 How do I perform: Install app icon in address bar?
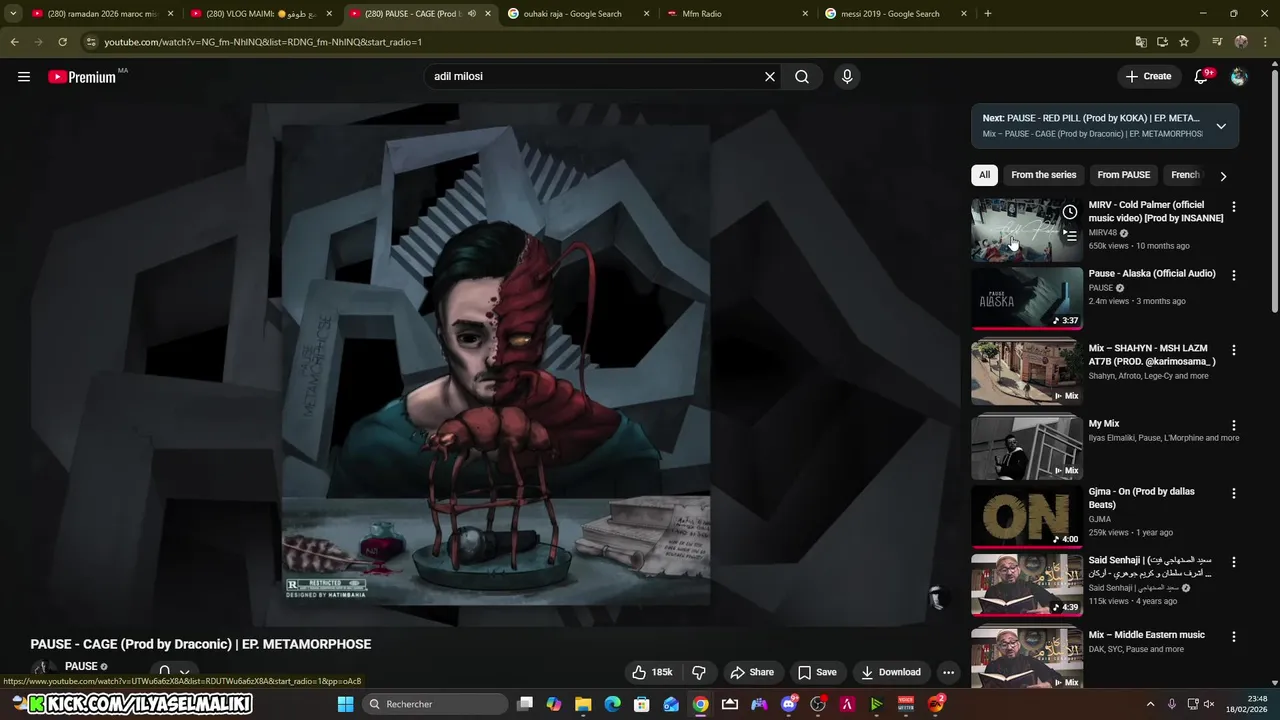[1162, 42]
